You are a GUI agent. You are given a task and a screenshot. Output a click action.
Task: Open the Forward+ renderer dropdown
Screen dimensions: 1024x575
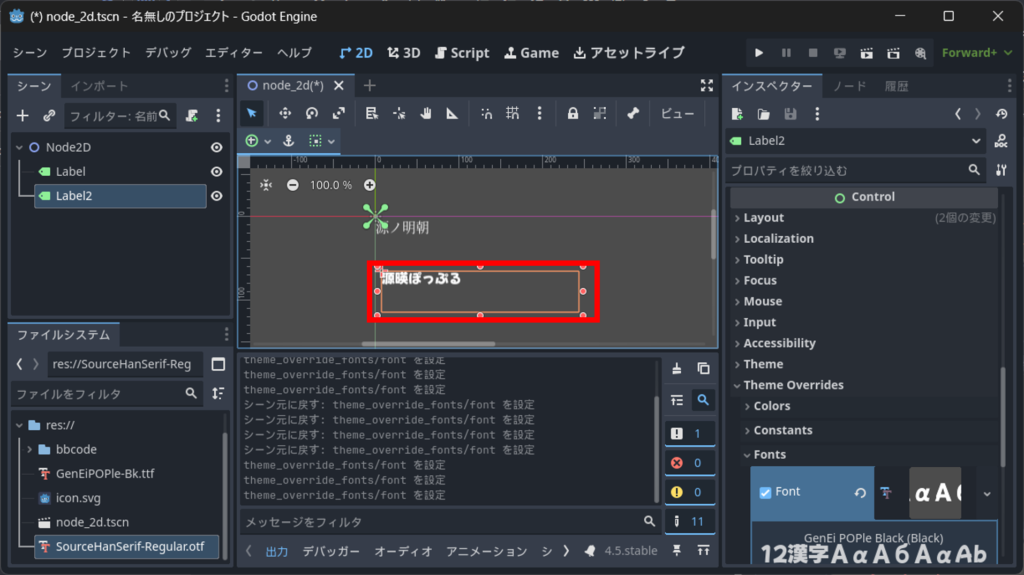tap(969, 53)
